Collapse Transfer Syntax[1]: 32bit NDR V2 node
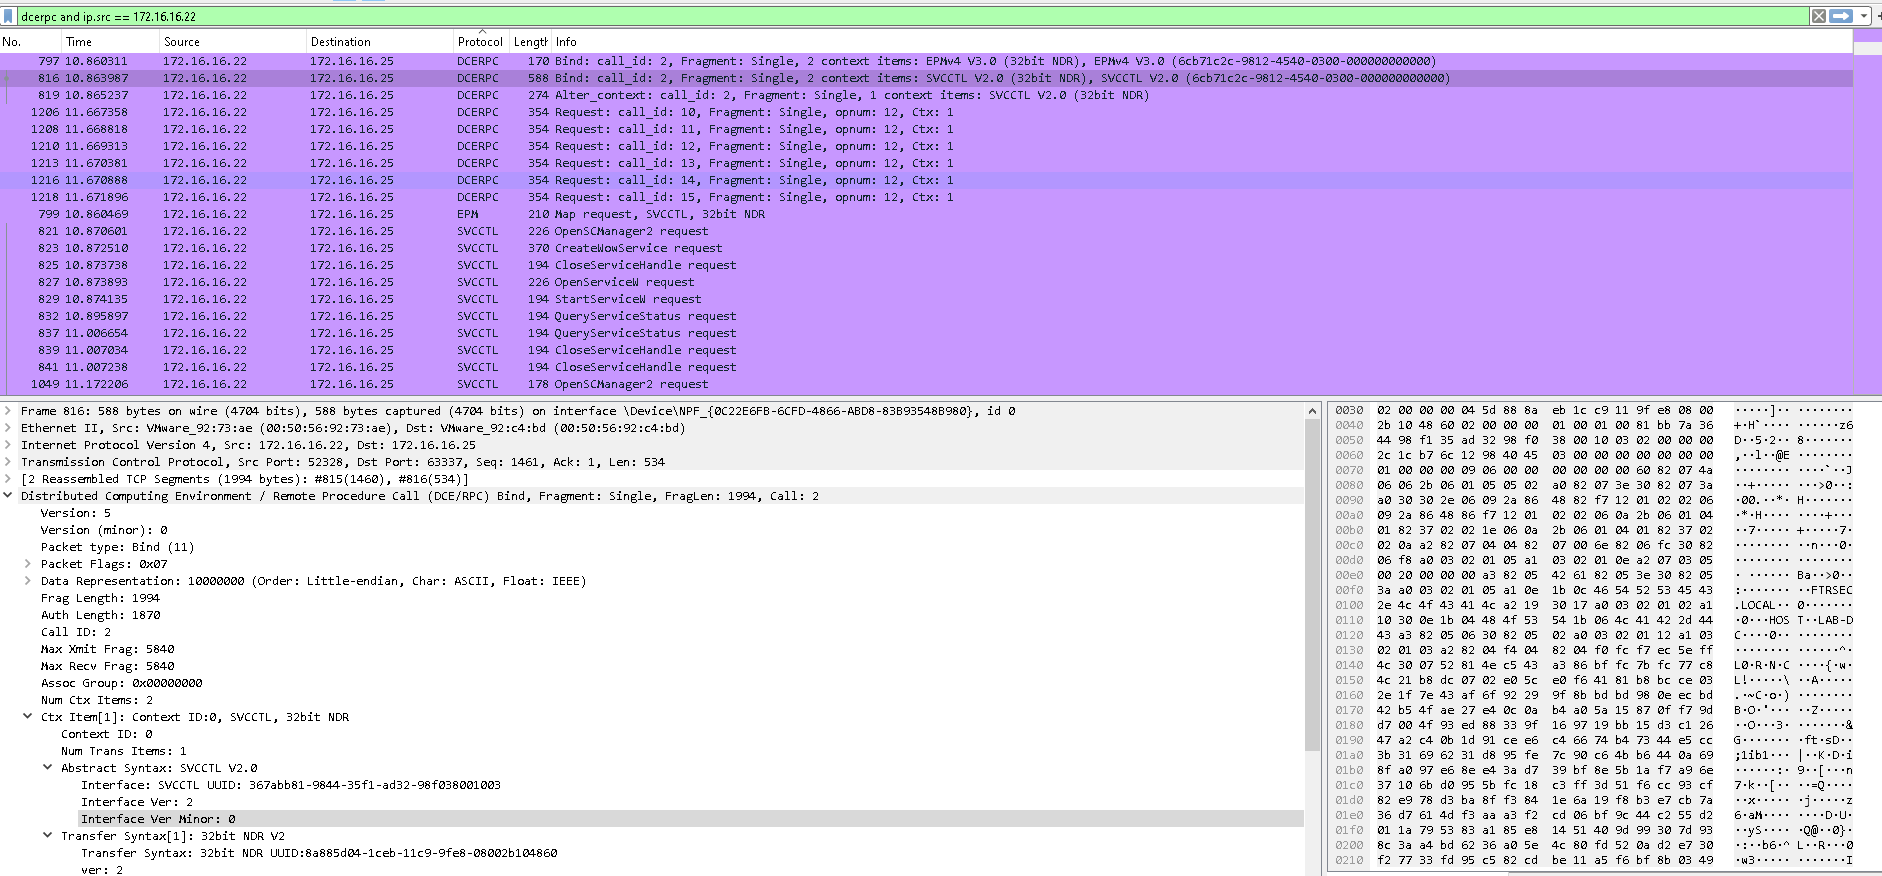The height and width of the screenshot is (876, 1882). [48, 836]
